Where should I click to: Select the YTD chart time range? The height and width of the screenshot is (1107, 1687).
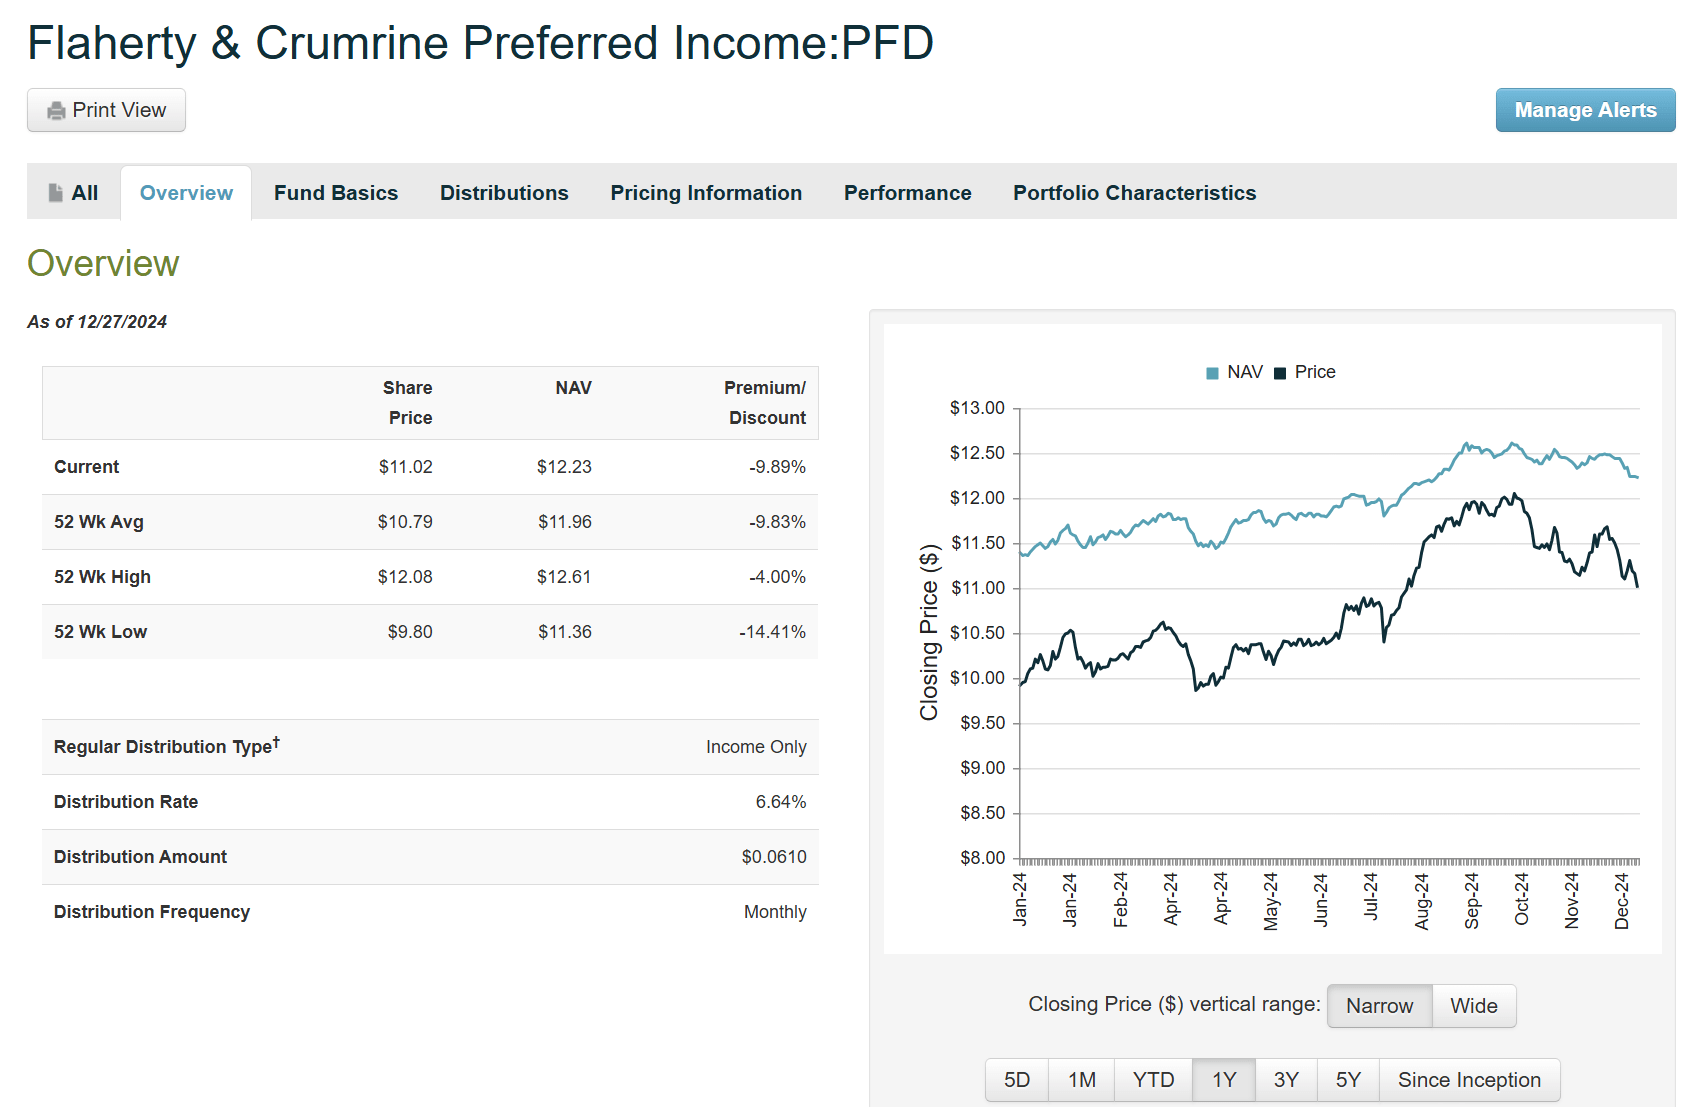point(1153,1080)
